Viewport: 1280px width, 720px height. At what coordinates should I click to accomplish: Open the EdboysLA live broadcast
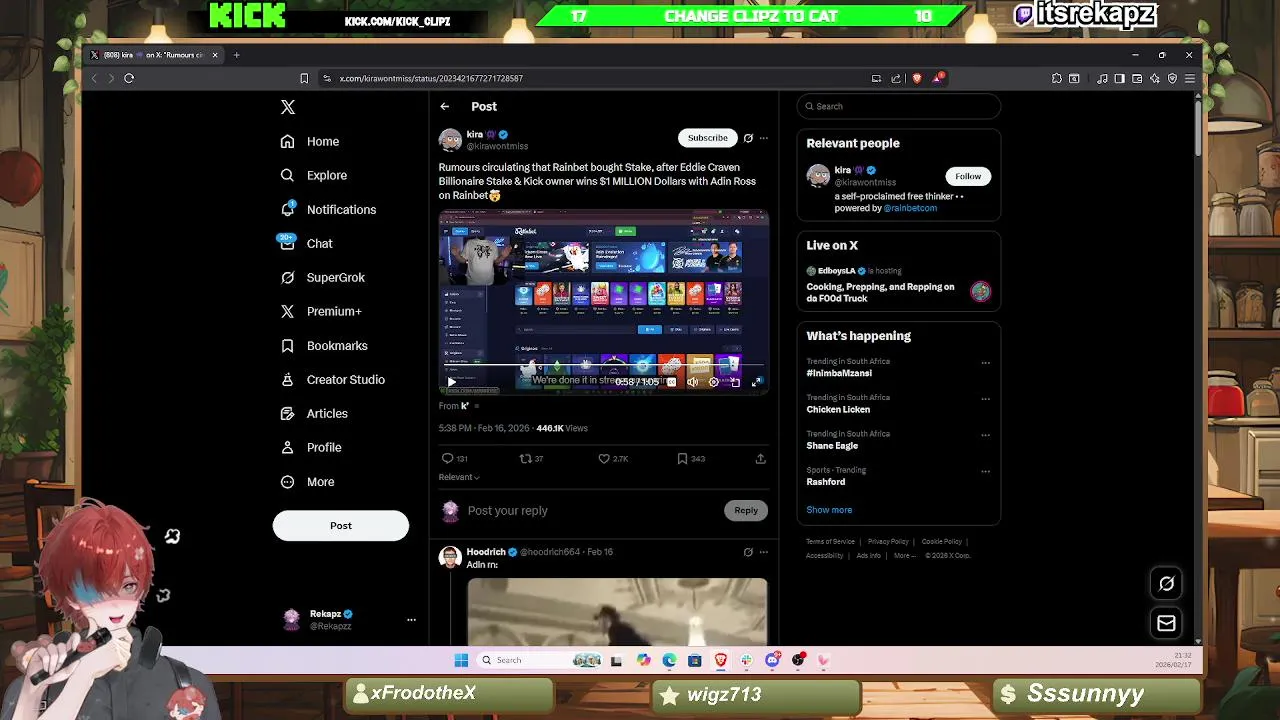pyautogui.click(x=898, y=285)
